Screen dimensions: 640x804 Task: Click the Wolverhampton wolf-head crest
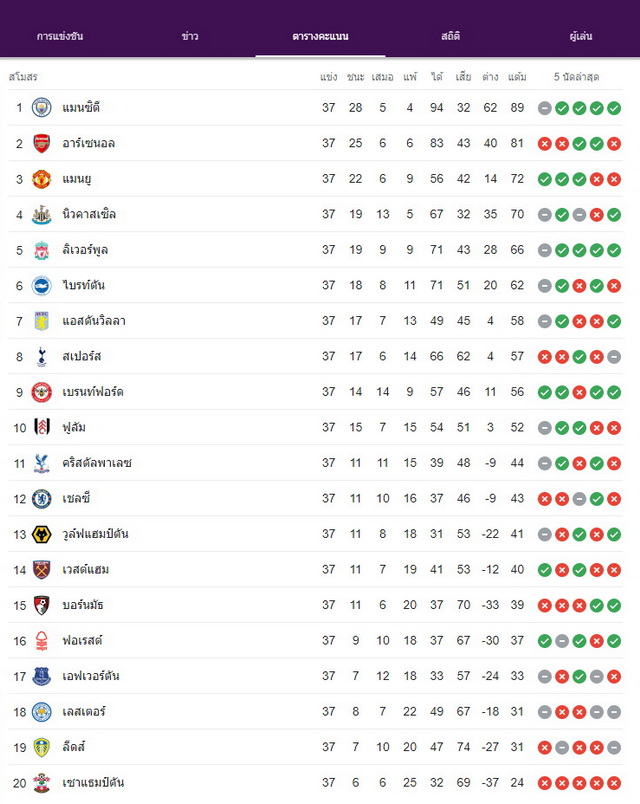(x=42, y=534)
